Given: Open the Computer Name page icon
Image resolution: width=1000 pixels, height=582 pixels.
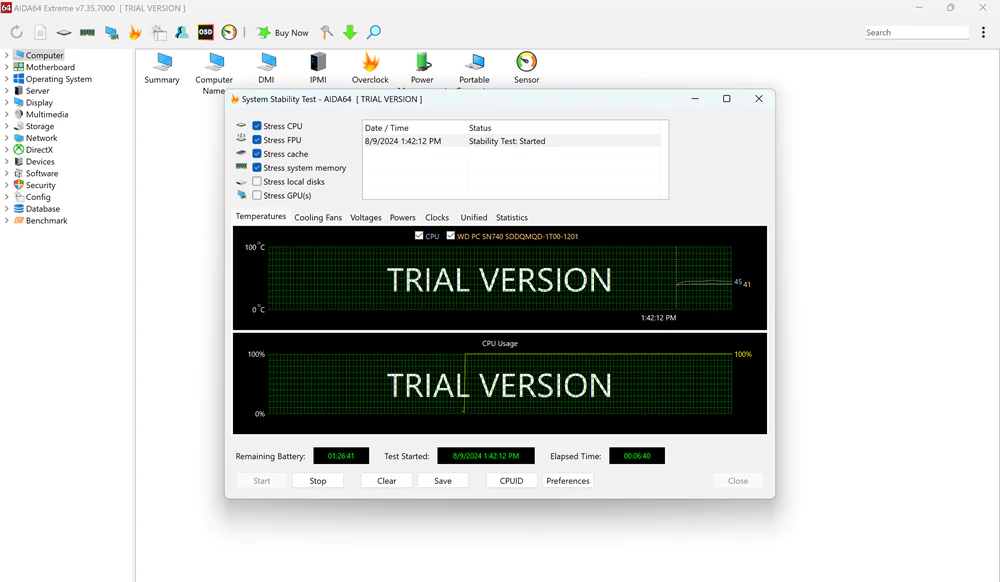Looking at the screenshot, I should [214, 73].
